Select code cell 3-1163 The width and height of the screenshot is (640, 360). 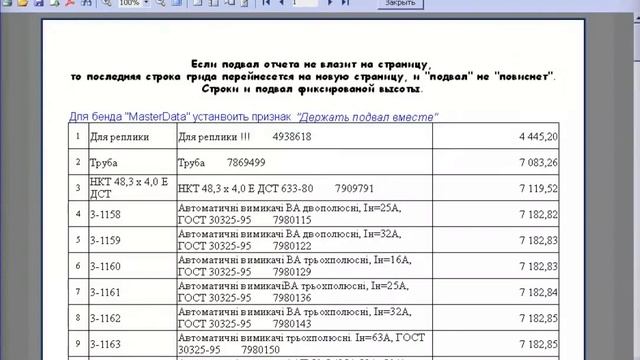pyautogui.click(x=133, y=344)
